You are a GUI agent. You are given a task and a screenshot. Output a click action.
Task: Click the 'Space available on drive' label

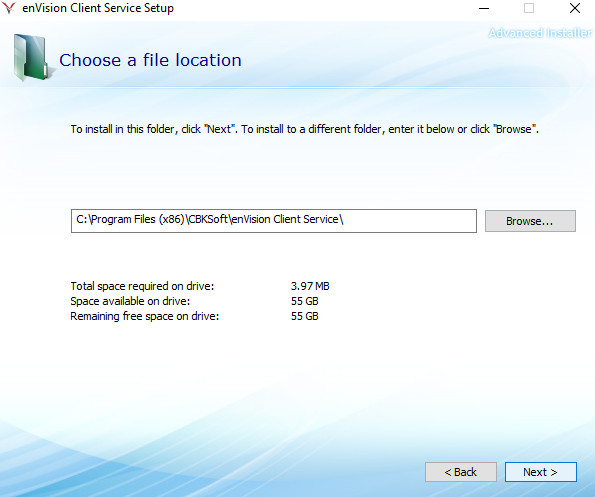point(130,301)
